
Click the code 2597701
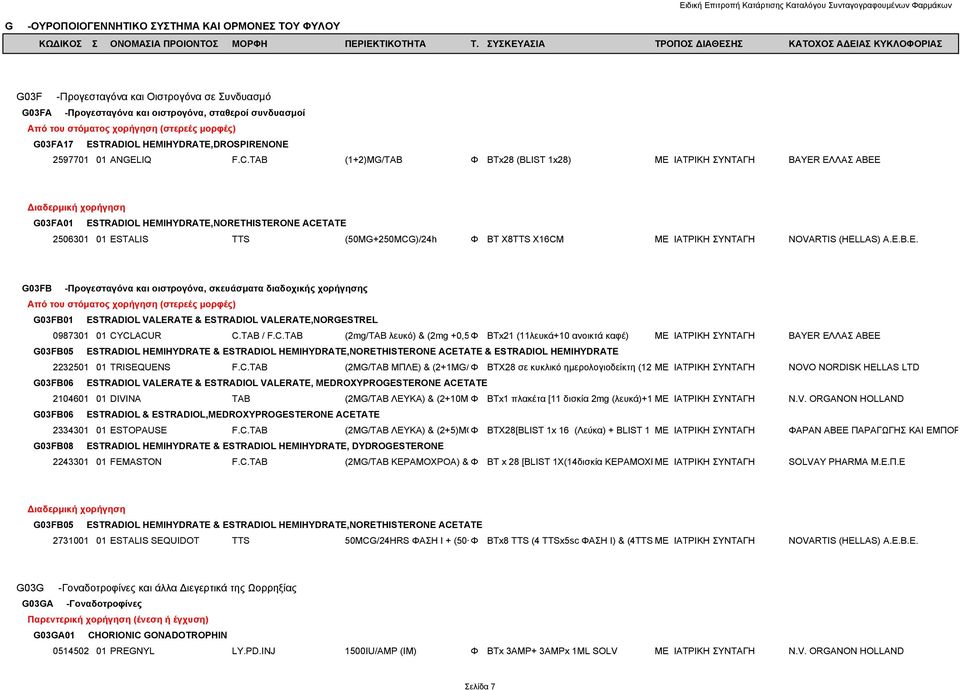pyautogui.click(x=70, y=160)
